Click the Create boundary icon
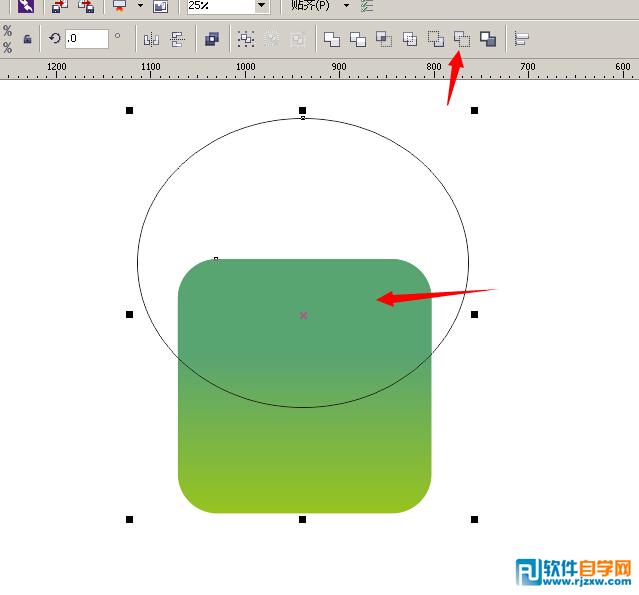 tap(488, 39)
